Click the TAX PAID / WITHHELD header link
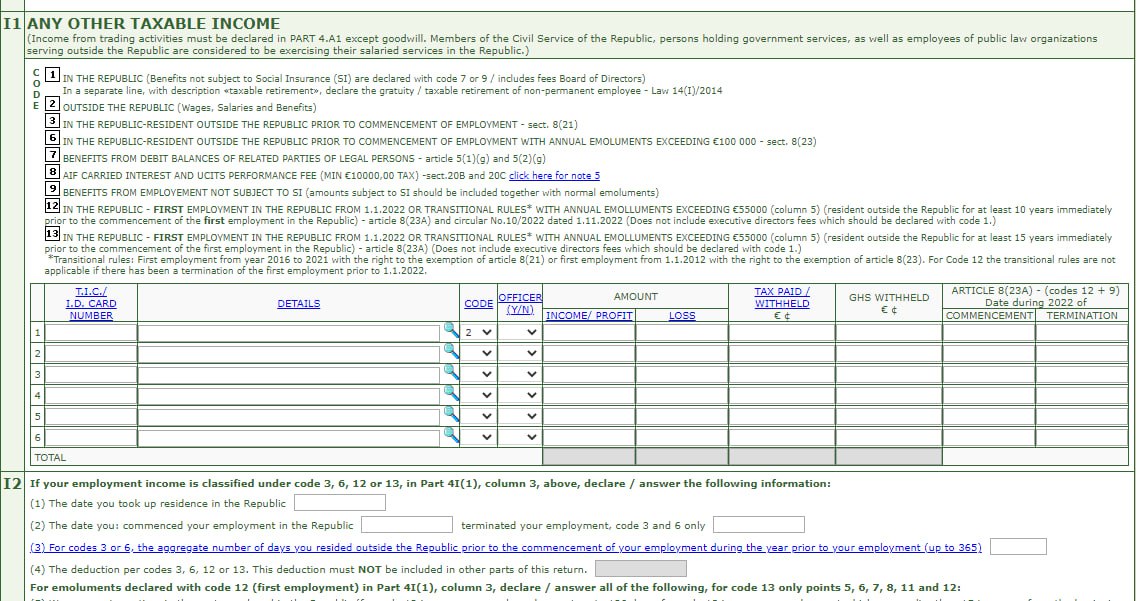 coord(782,297)
